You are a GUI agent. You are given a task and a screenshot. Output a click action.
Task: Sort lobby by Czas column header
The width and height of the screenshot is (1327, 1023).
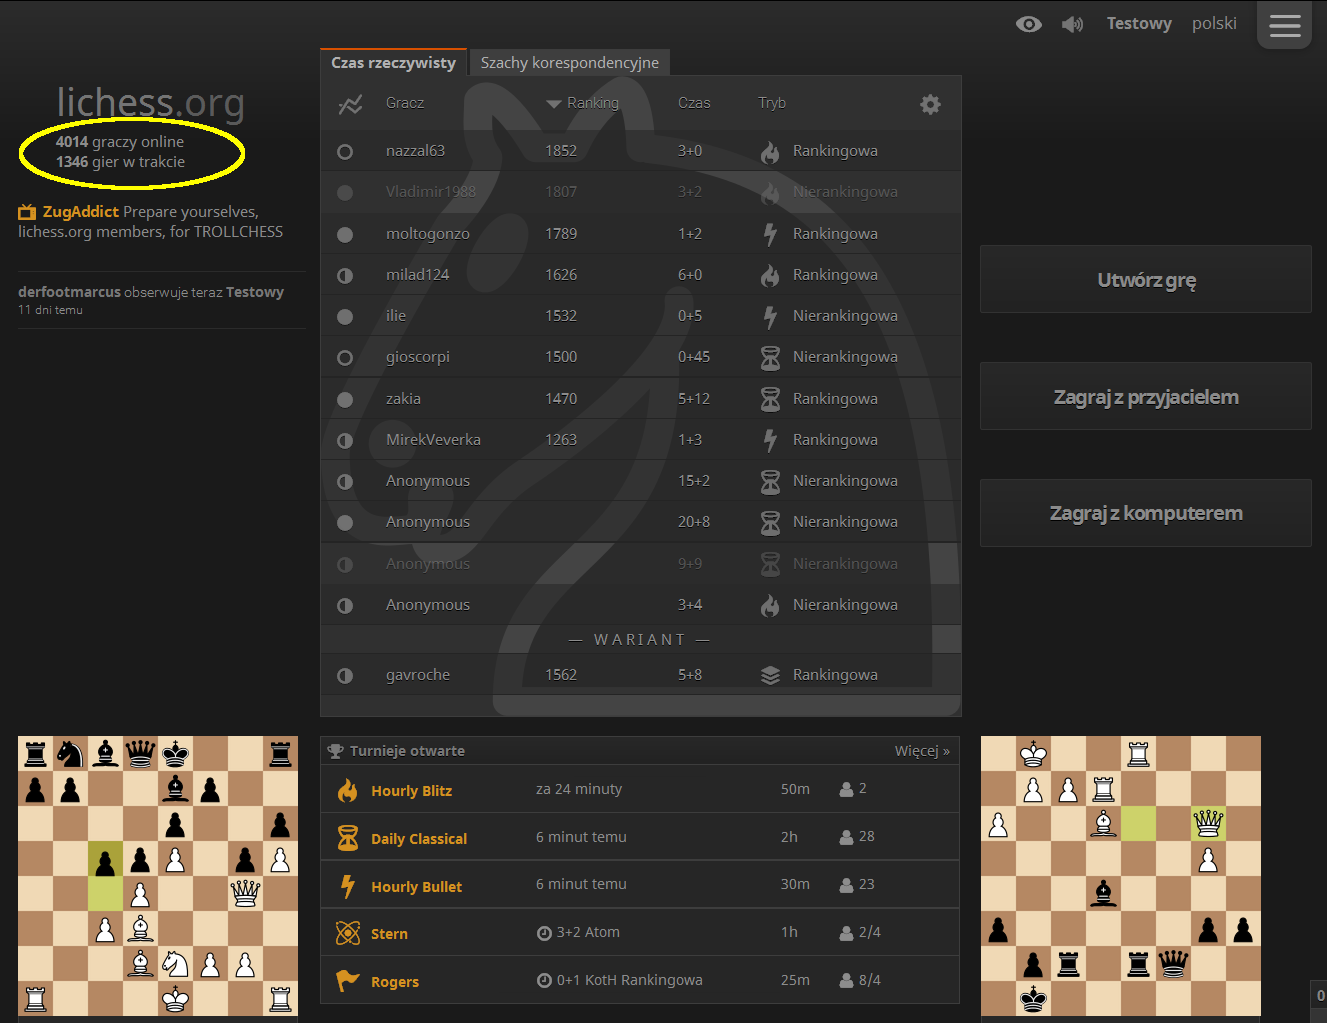pyautogui.click(x=694, y=103)
